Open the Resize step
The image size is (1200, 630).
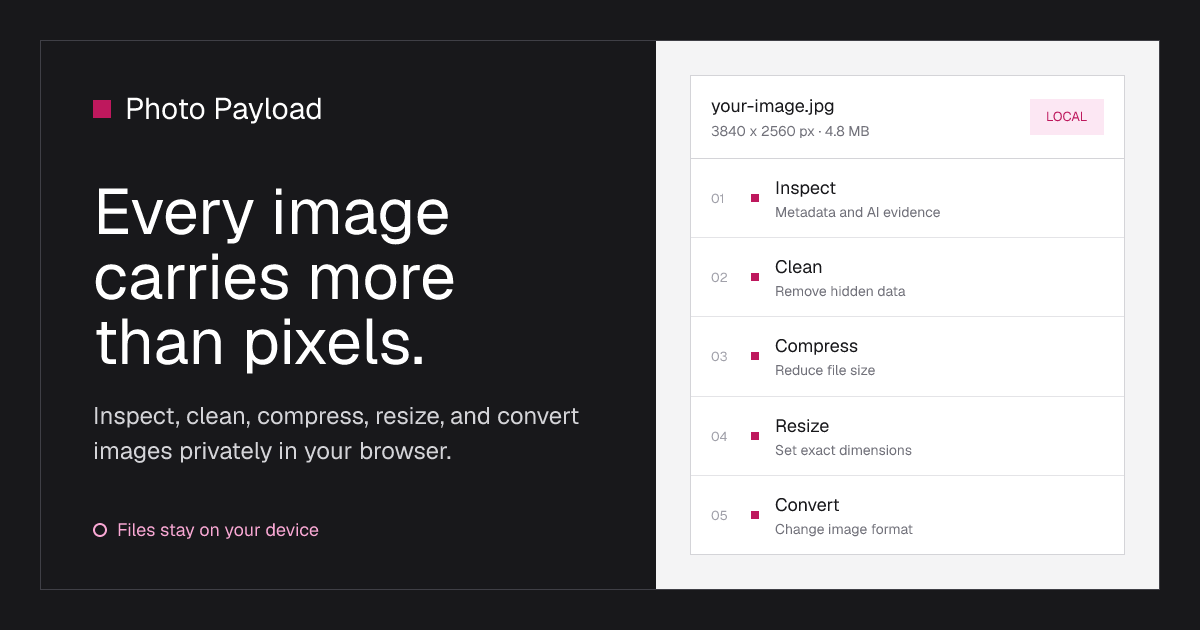(x=907, y=436)
